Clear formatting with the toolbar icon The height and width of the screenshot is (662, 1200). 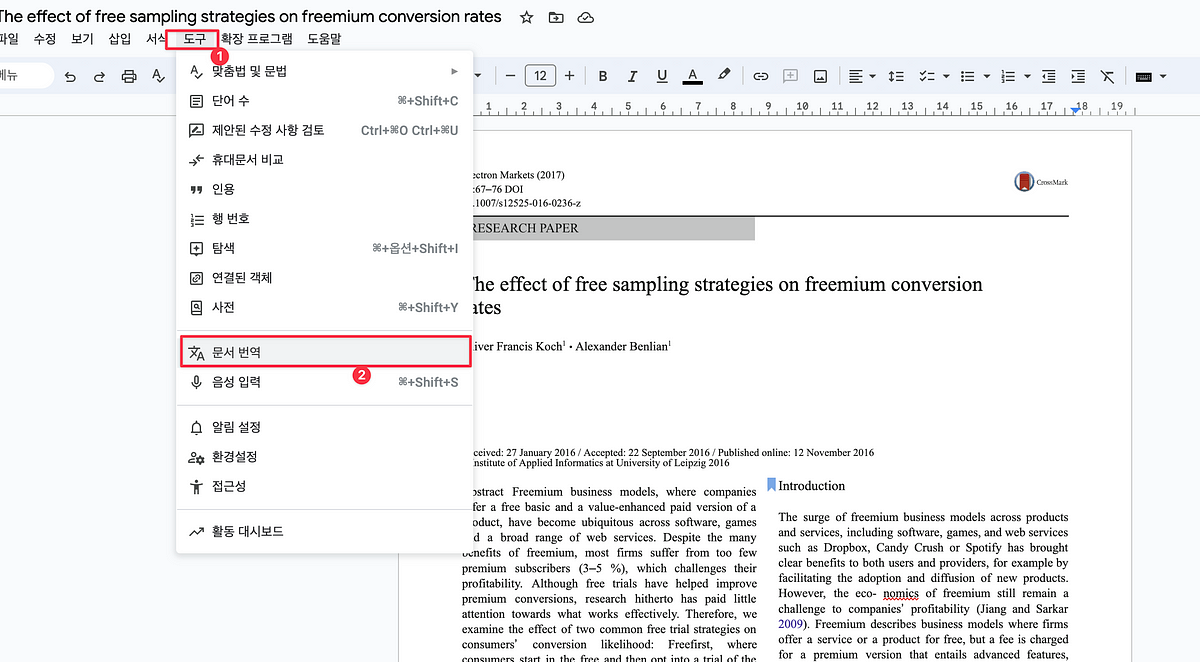(x=1107, y=76)
